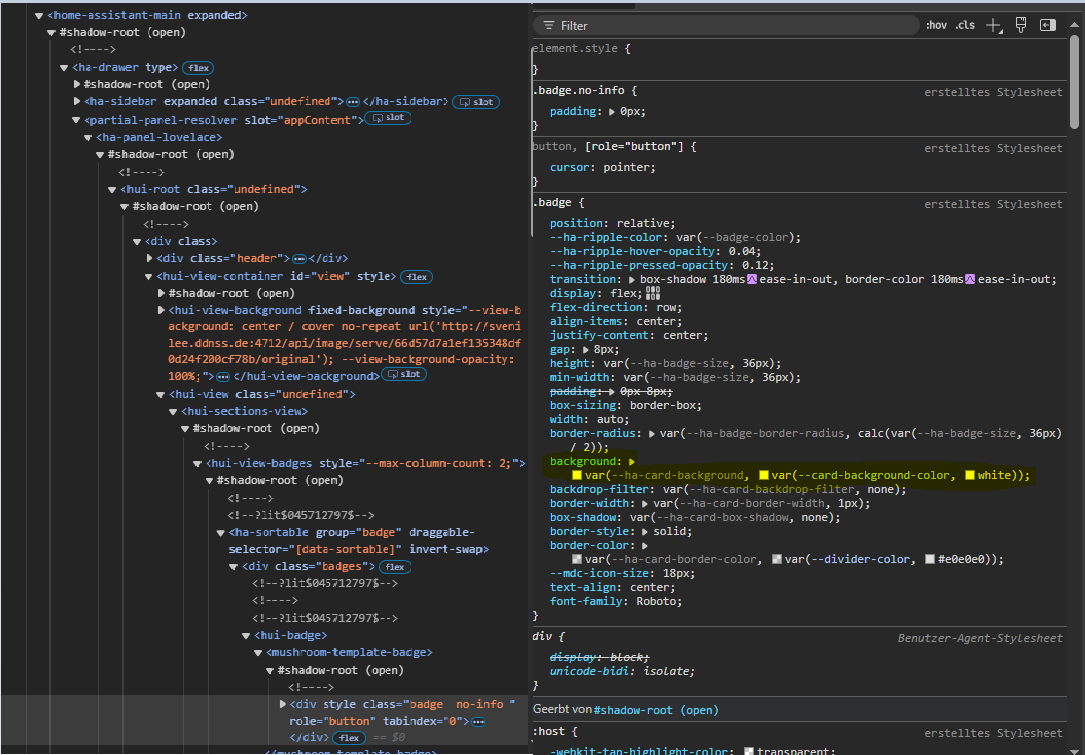The width and height of the screenshot is (1085, 755).
Task: Toggle flex badge on div class badges
Action: [394, 567]
